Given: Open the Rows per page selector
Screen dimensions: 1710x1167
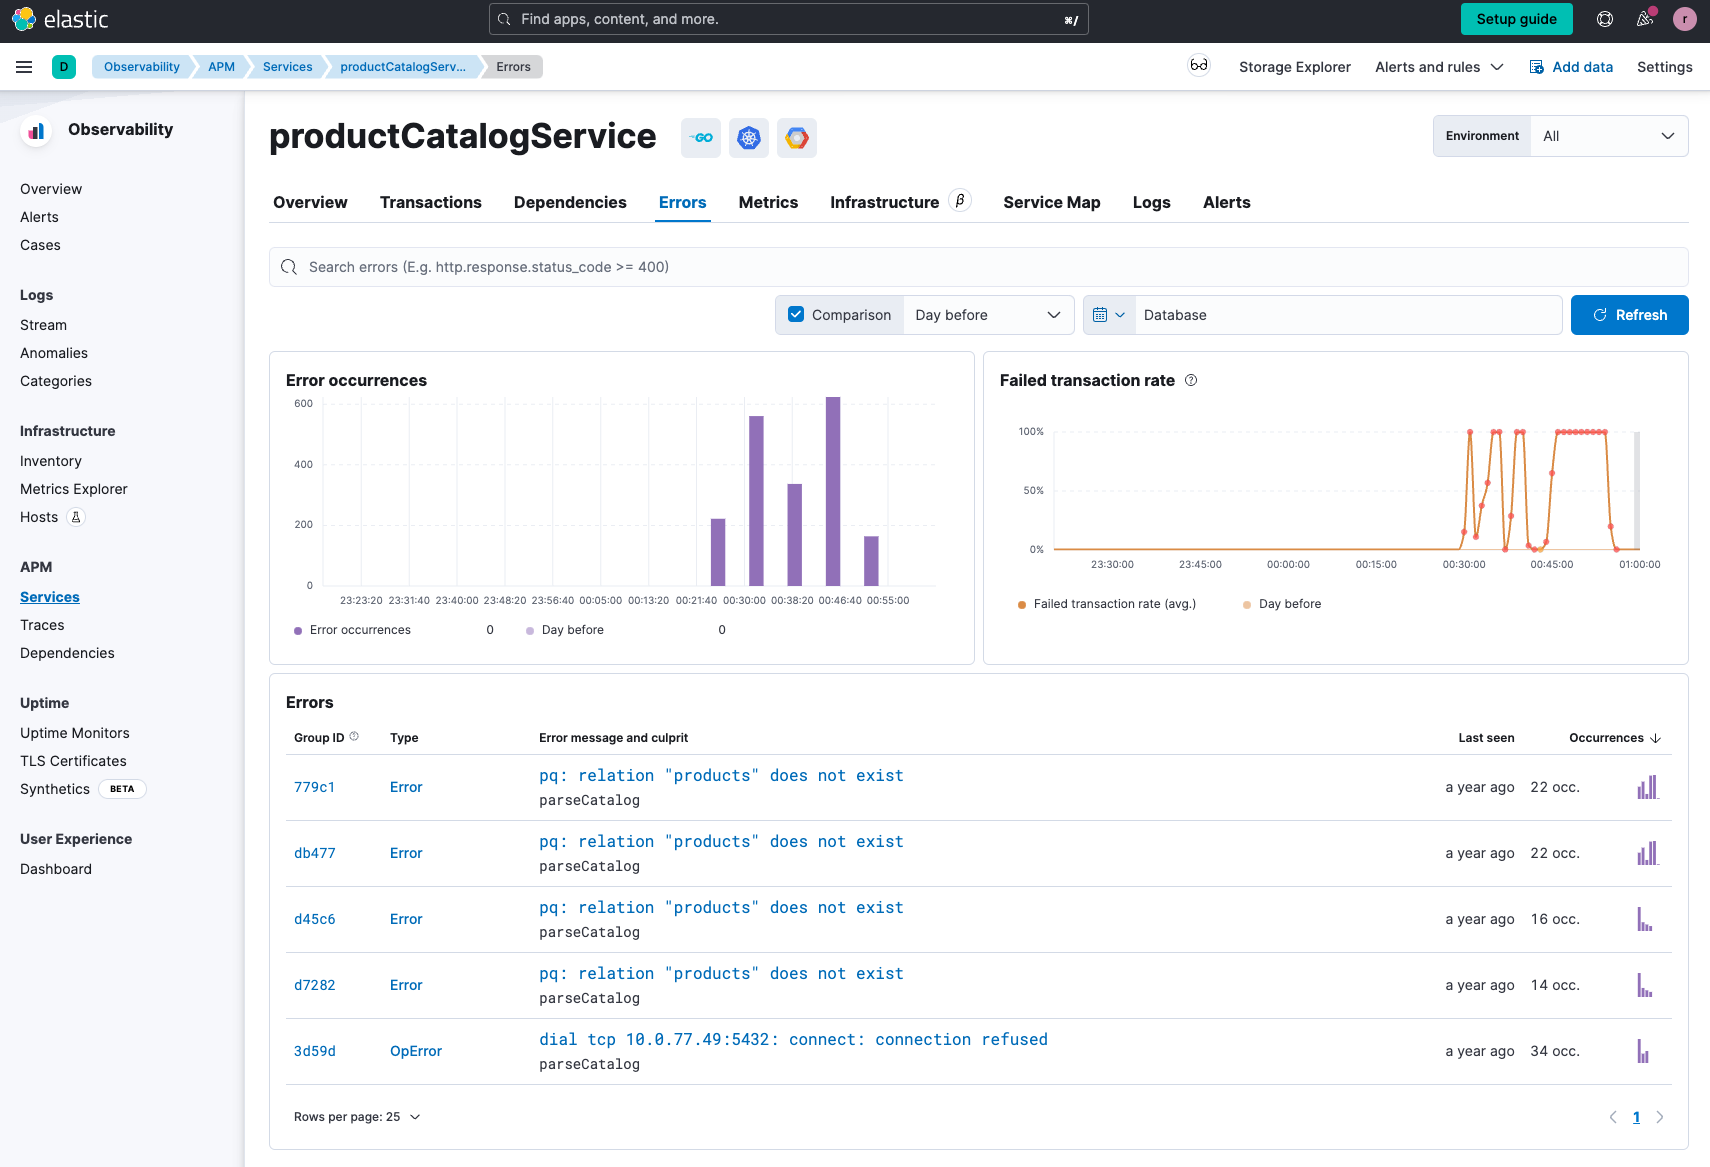Looking at the screenshot, I should (x=357, y=1117).
